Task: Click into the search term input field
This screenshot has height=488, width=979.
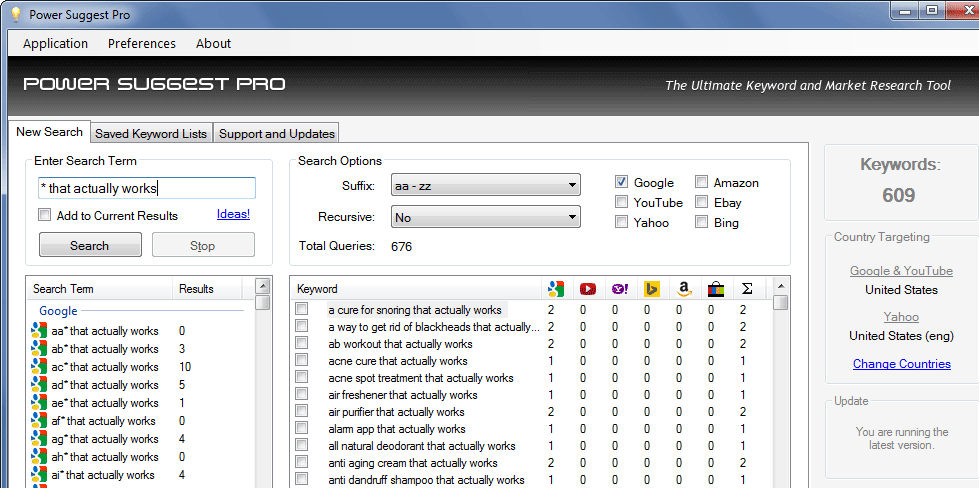Action: click(x=146, y=188)
